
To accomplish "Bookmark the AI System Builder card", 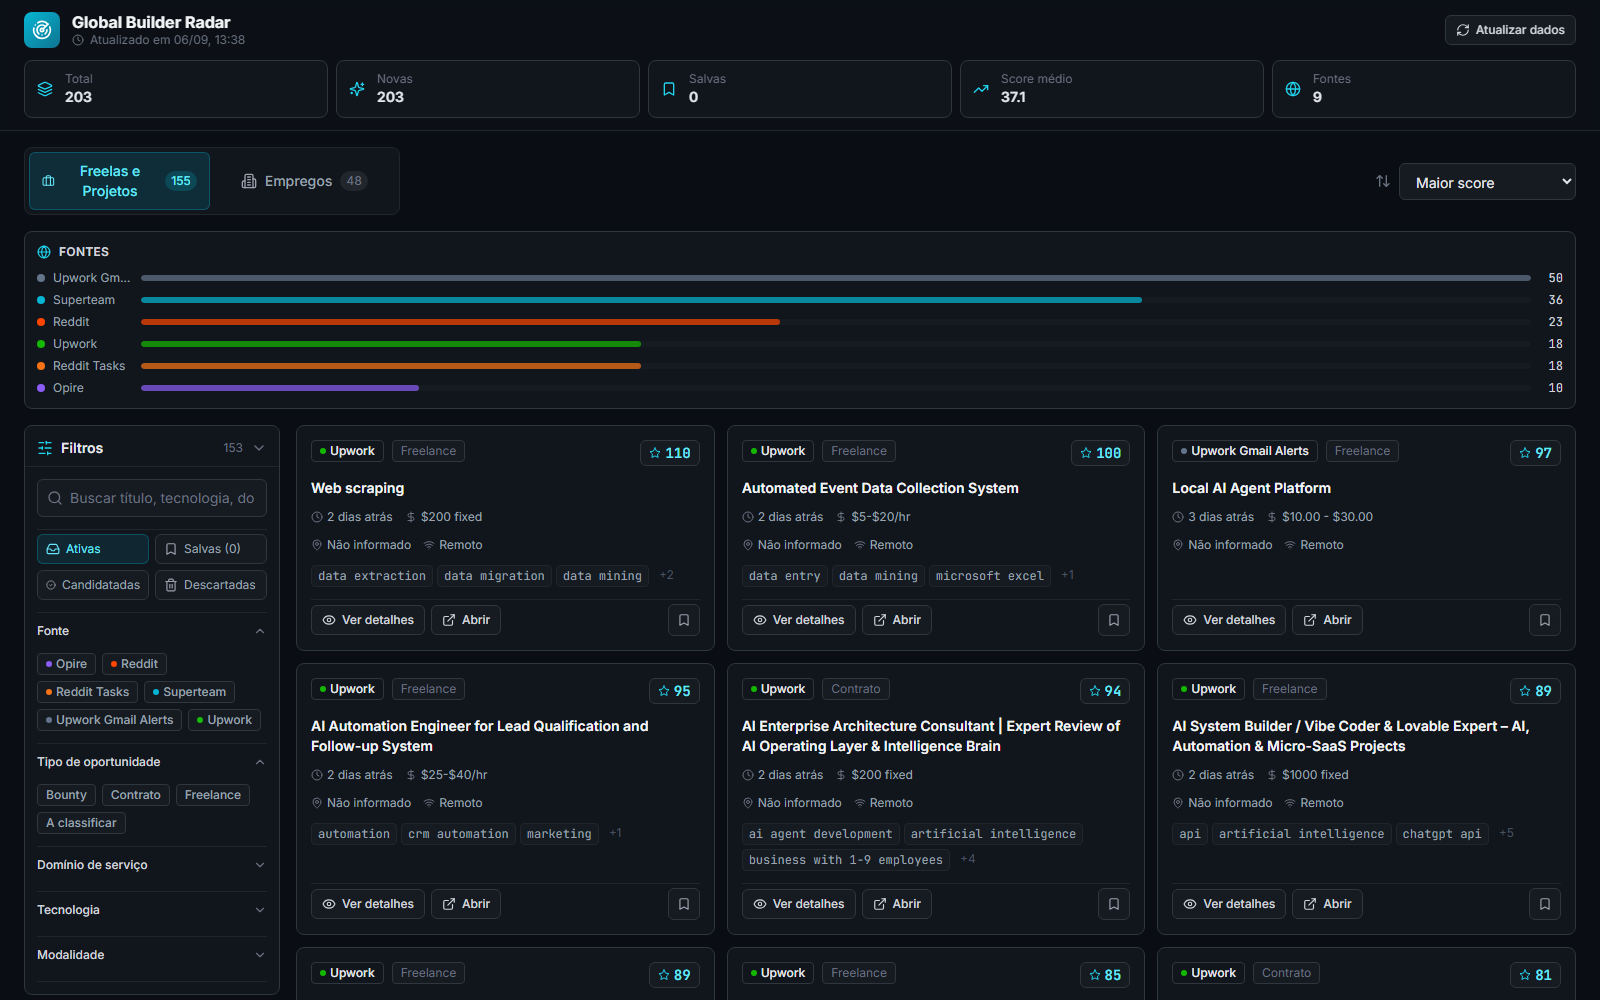I will pyautogui.click(x=1545, y=904).
